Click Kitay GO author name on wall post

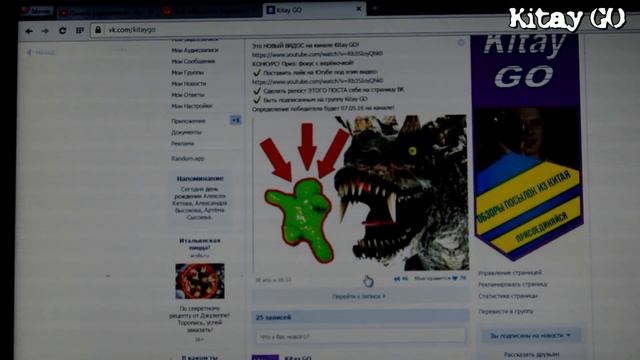(x=298, y=358)
